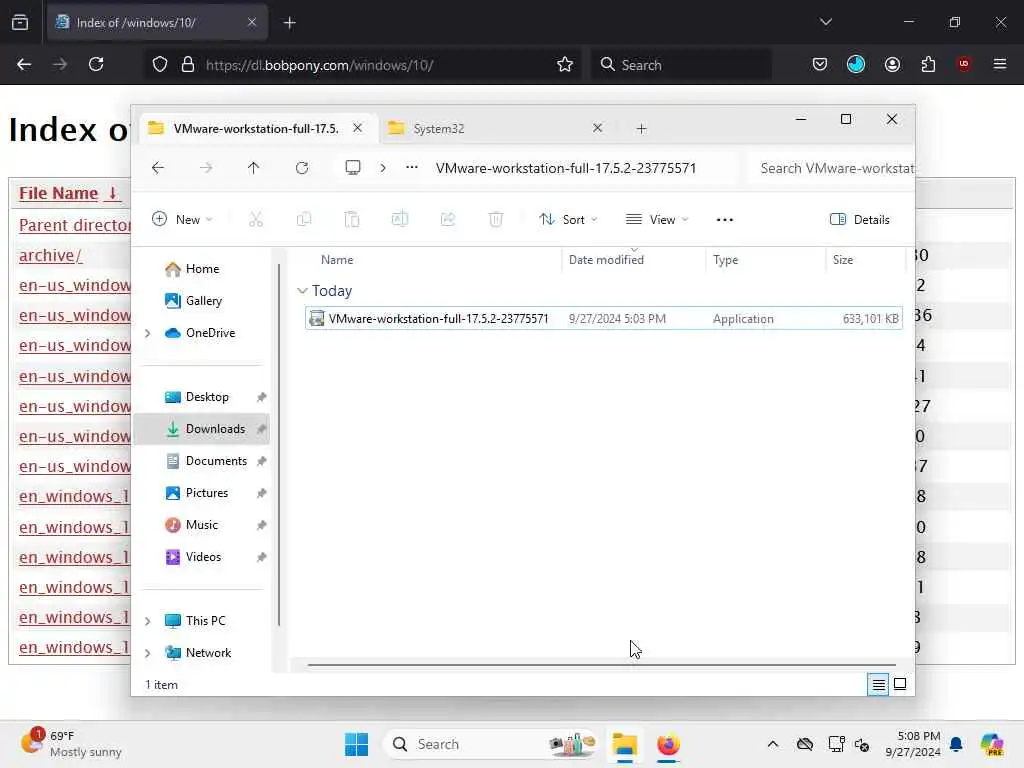Open Videos in the navigation pane
1024x768 pixels.
(x=202, y=557)
